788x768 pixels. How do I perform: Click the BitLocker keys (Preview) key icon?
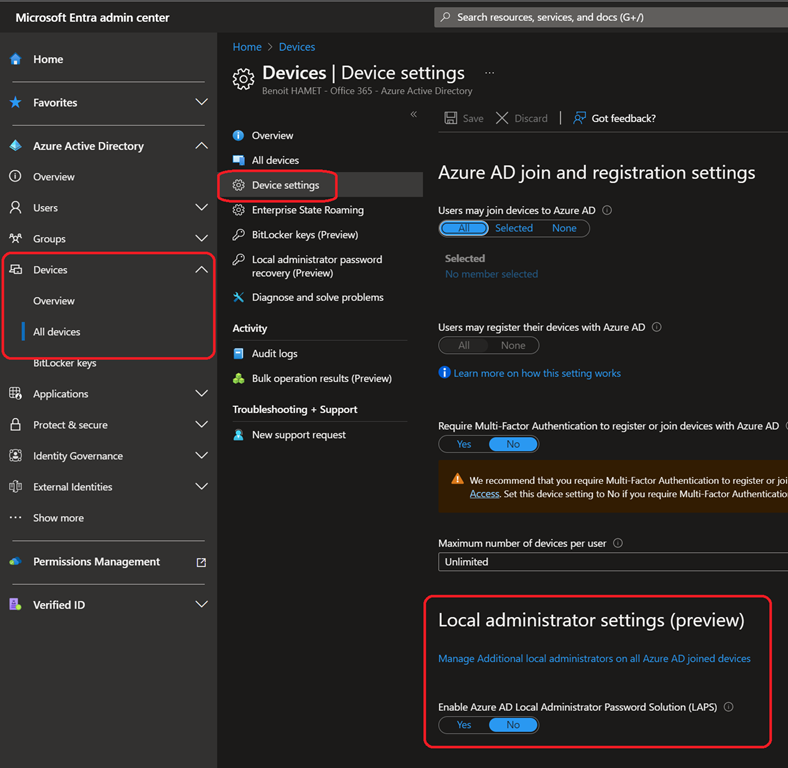click(238, 235)
